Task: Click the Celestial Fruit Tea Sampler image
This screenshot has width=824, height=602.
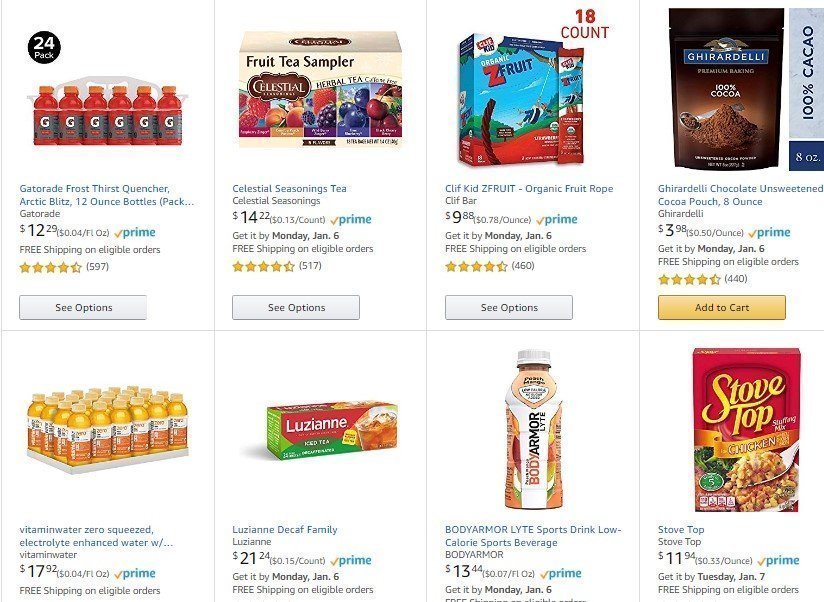Action: point(320,89)
